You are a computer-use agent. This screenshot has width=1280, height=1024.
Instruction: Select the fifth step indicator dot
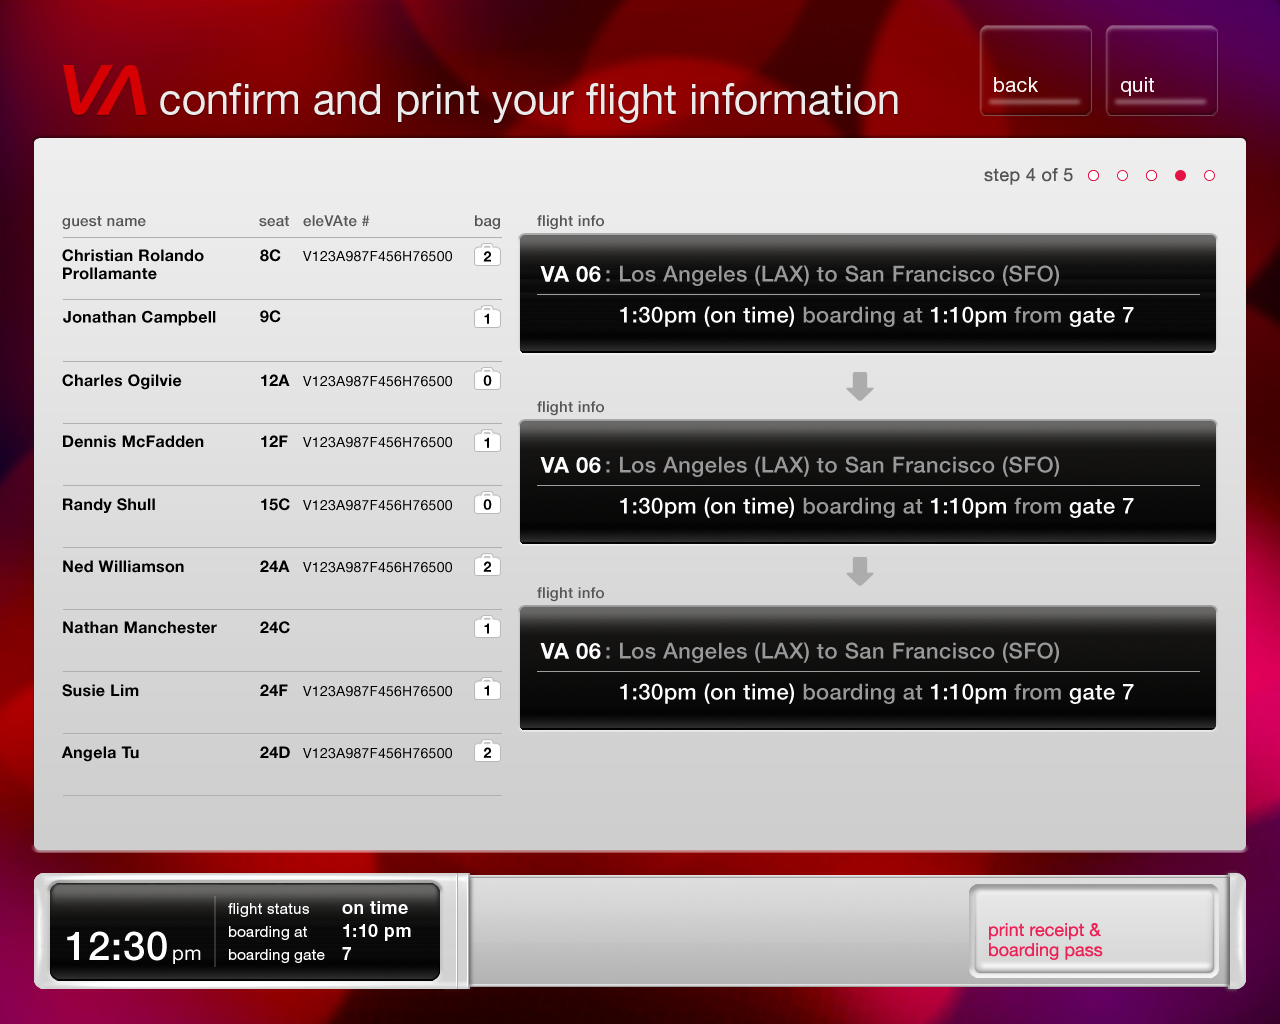(x=1209, y=175)
